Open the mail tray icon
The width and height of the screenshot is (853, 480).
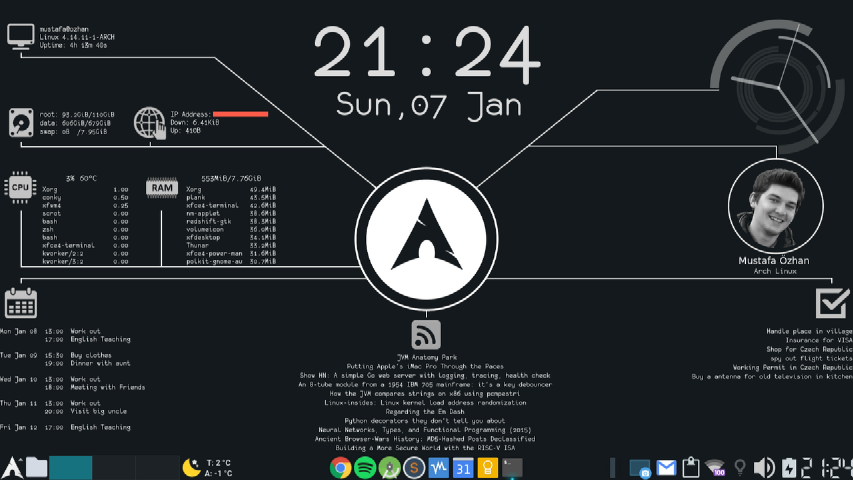tap(666, 467)
